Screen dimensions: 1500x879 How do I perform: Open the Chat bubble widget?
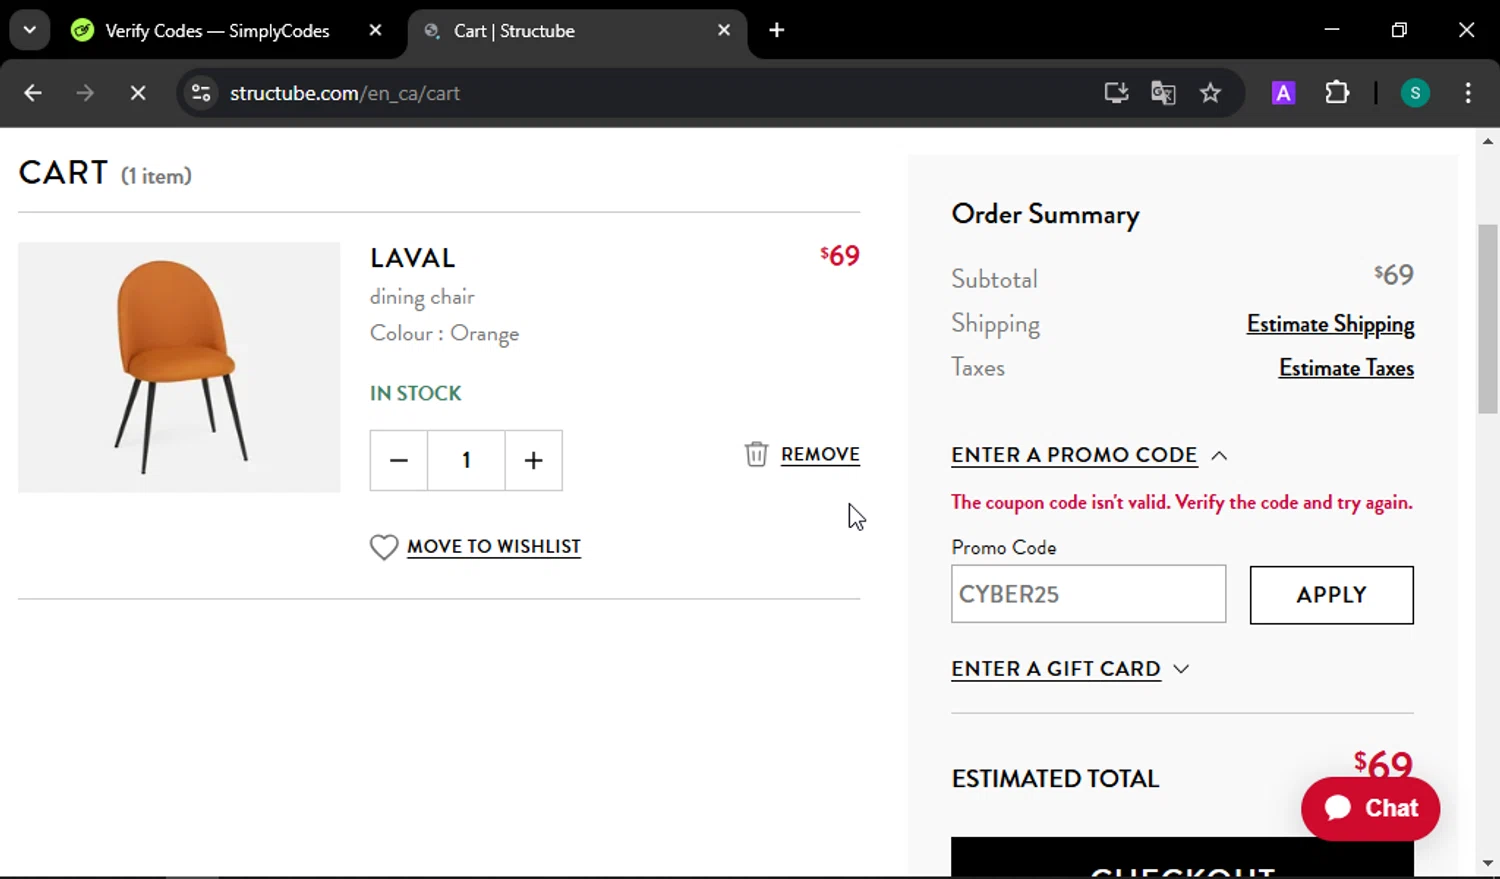click(x=1370, y=808)
